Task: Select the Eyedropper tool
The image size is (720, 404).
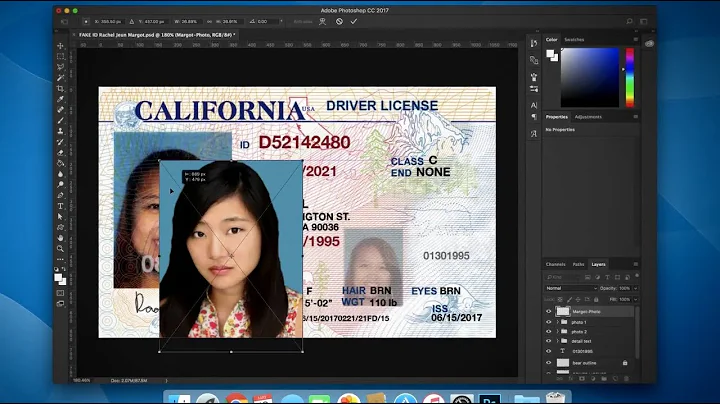Action: pos(60,99)
